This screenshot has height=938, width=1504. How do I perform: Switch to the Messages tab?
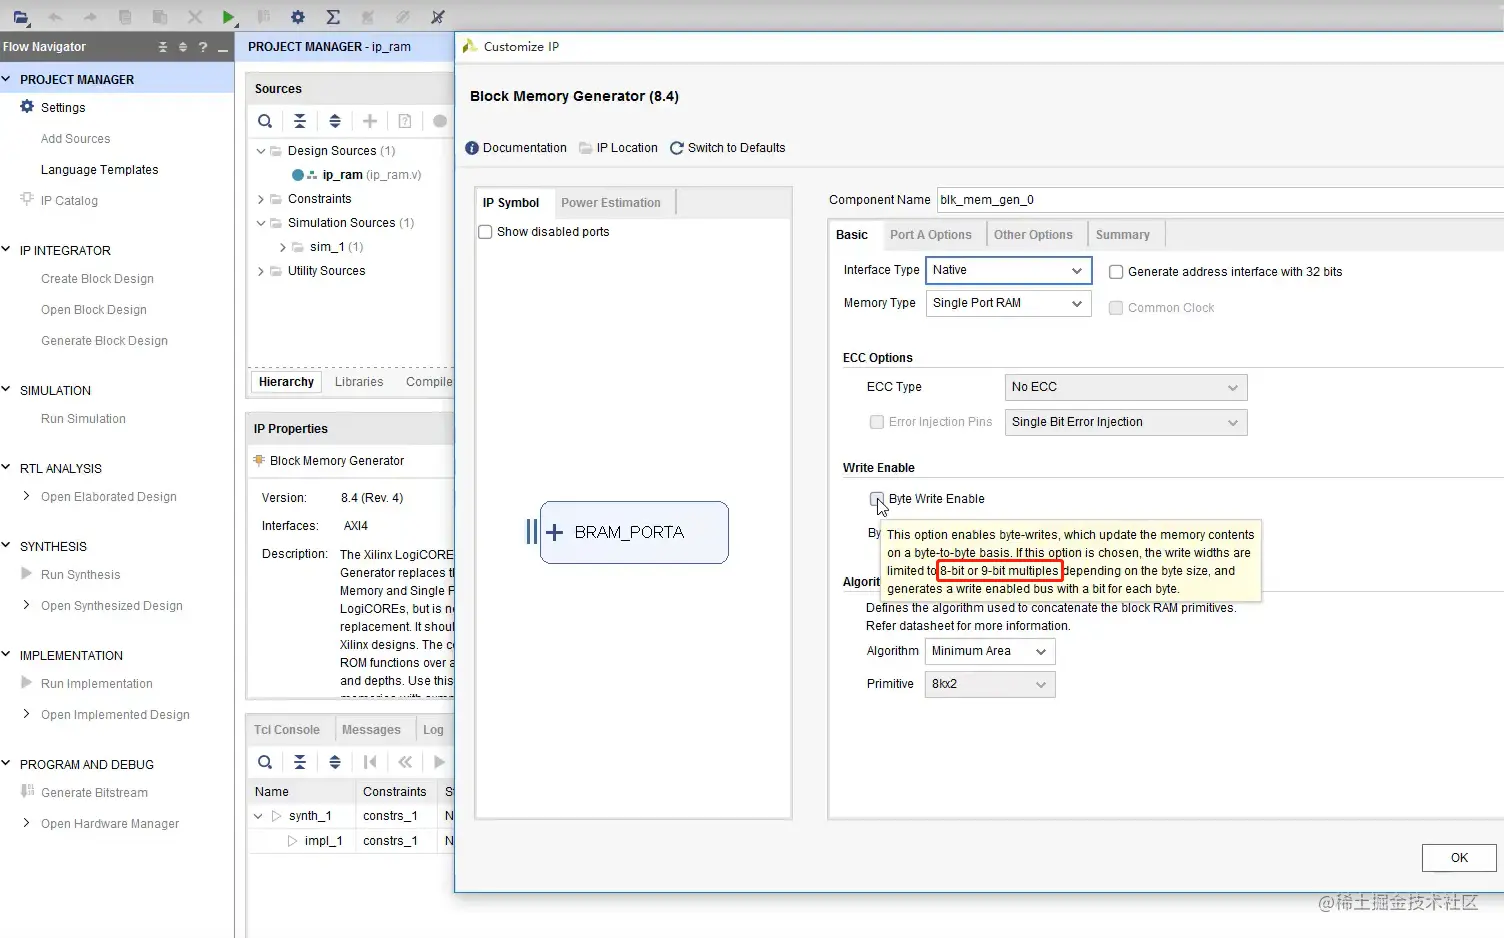371,730
